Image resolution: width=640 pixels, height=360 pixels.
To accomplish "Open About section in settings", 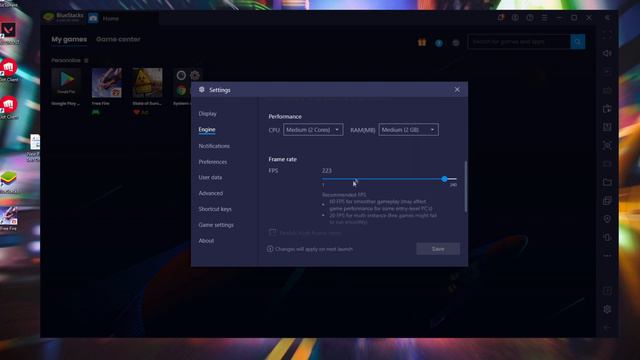I will 206,240.
